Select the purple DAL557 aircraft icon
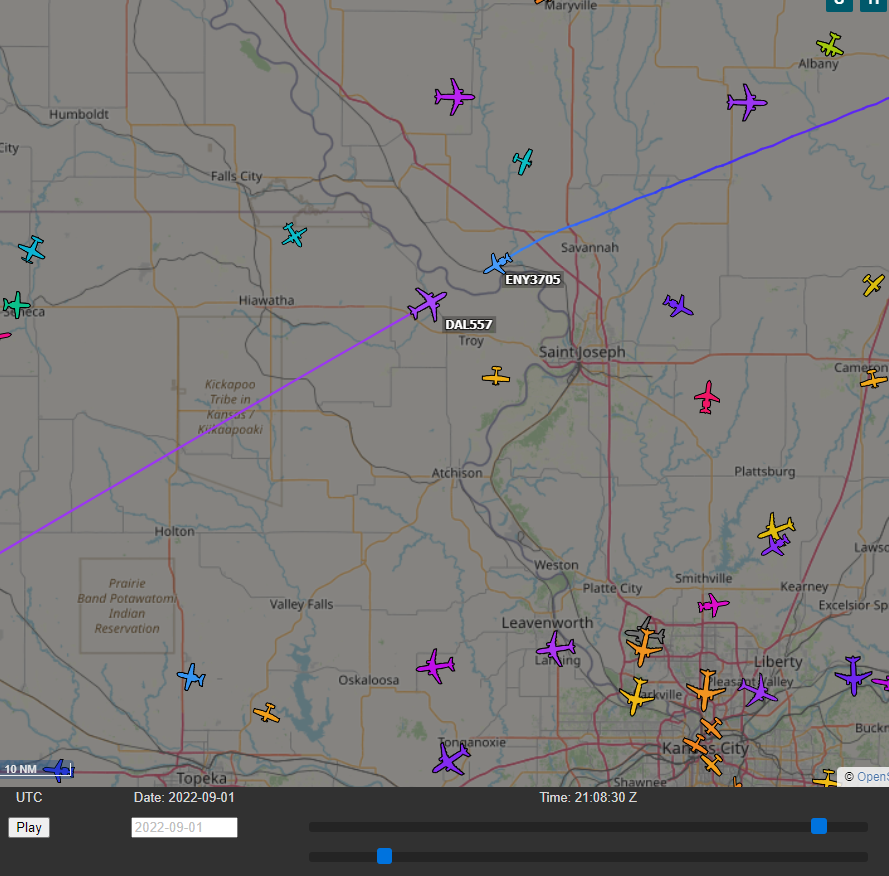The image size is (889, 876). pos(428,303)
